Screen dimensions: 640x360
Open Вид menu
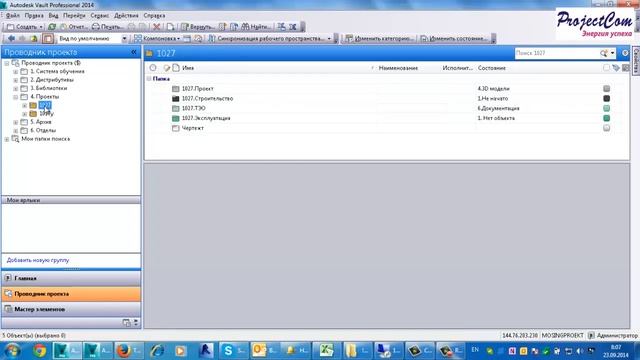(x=53, y=16)
